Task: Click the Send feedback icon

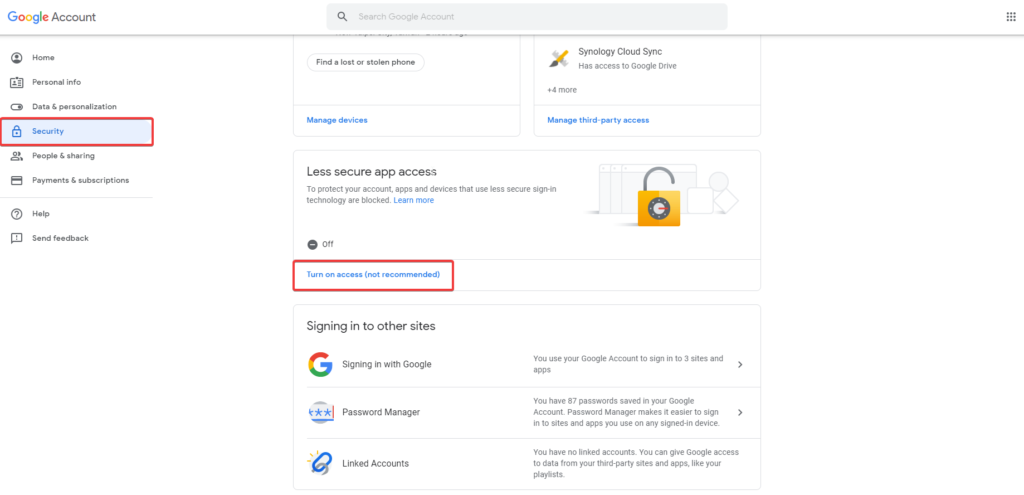Action: [x=16, y=238]
